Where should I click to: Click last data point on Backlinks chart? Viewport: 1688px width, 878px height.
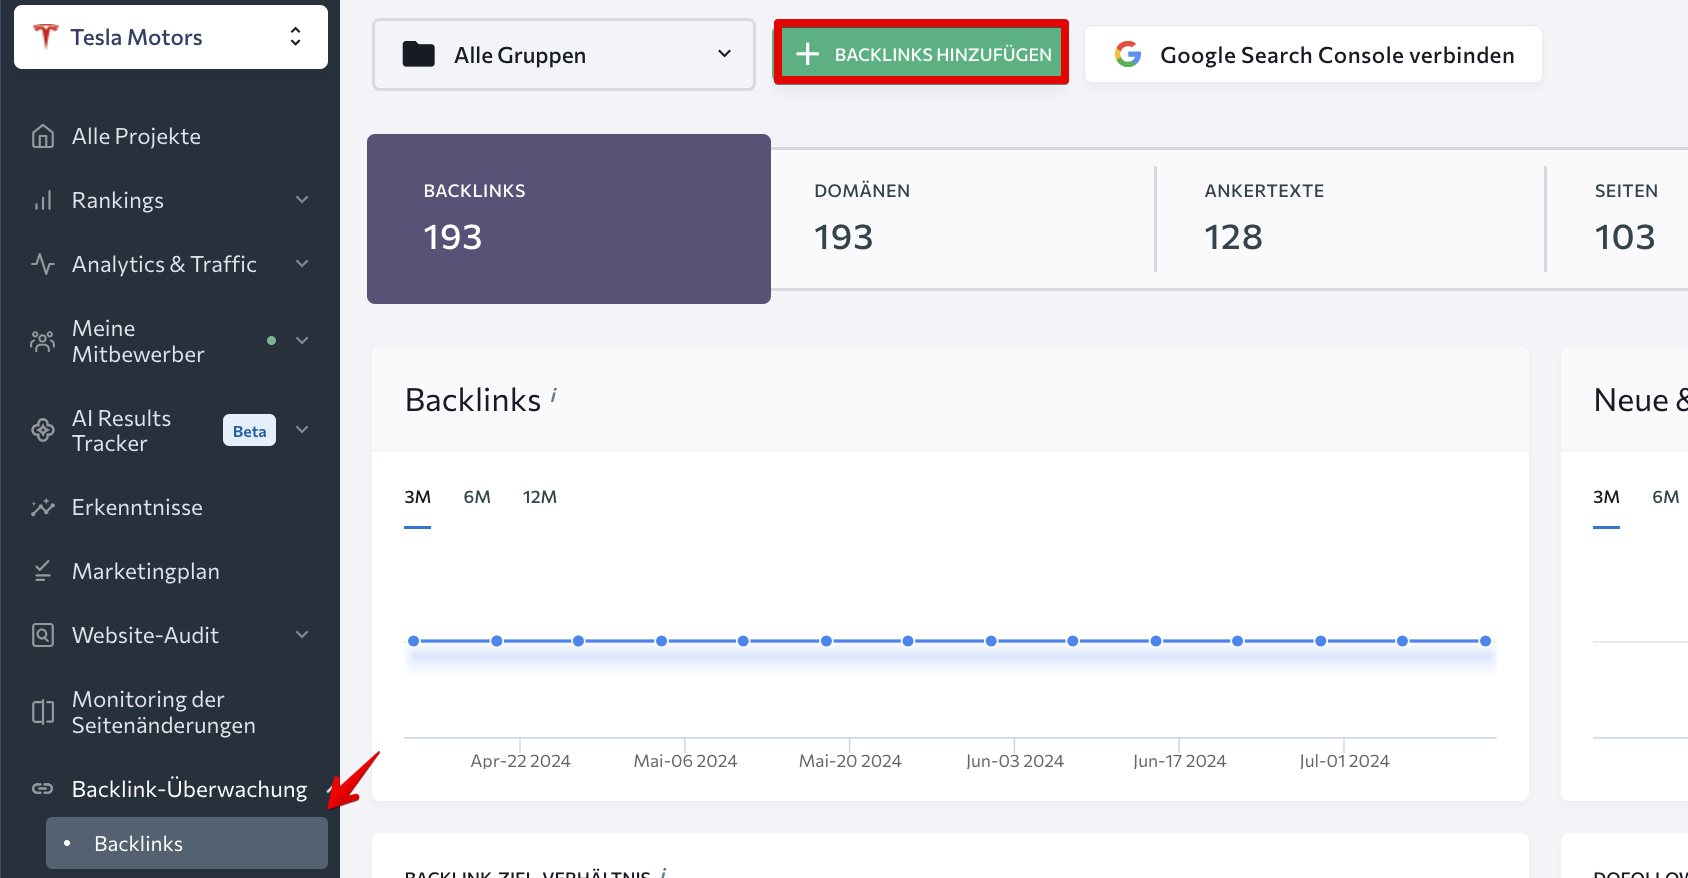tap(1485, 641)
